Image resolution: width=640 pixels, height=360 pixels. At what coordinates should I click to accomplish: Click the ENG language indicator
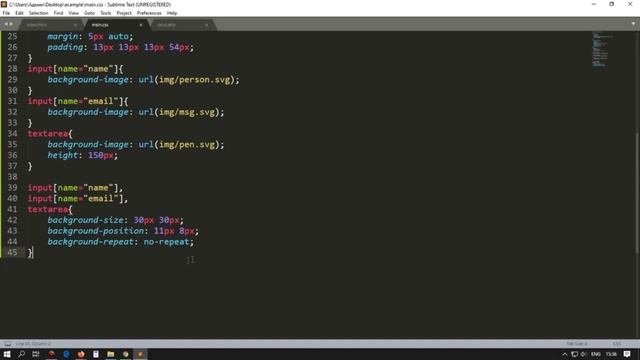(596, 354)
